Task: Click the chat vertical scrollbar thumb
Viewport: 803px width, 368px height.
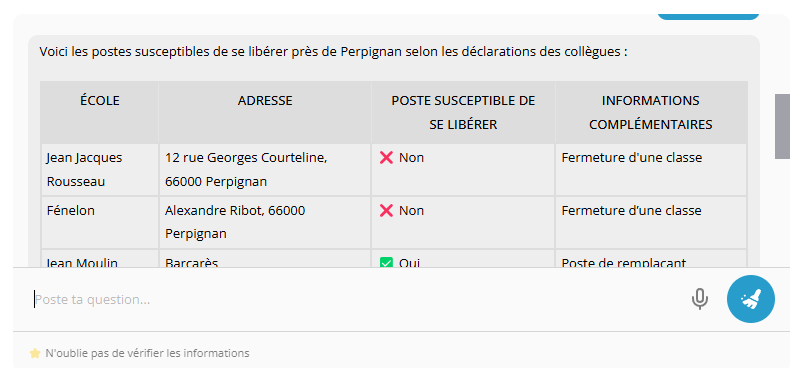Action: click(783, 126)
